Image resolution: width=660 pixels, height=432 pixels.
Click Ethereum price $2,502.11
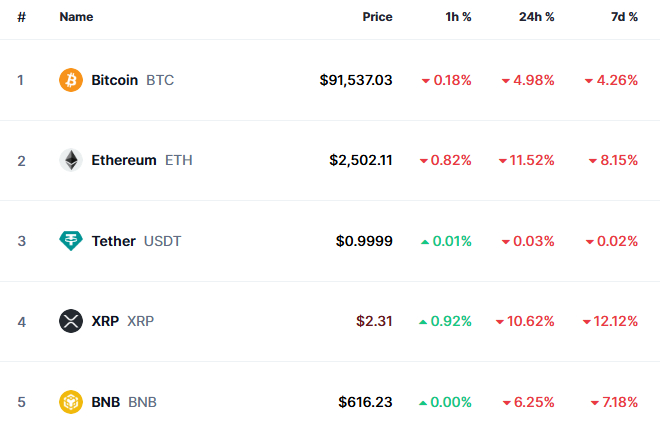(361, 160)
